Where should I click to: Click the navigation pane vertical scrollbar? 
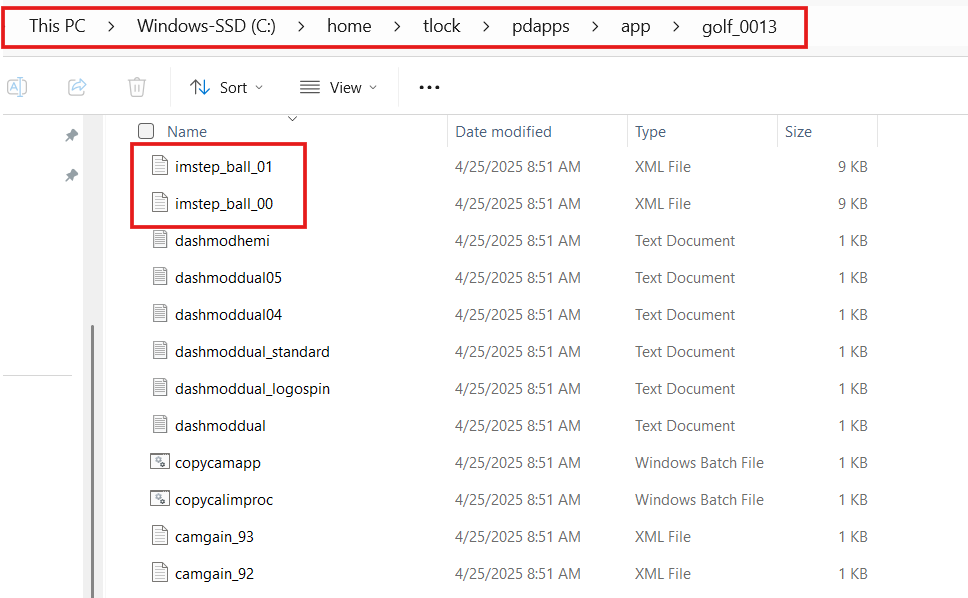93,460
